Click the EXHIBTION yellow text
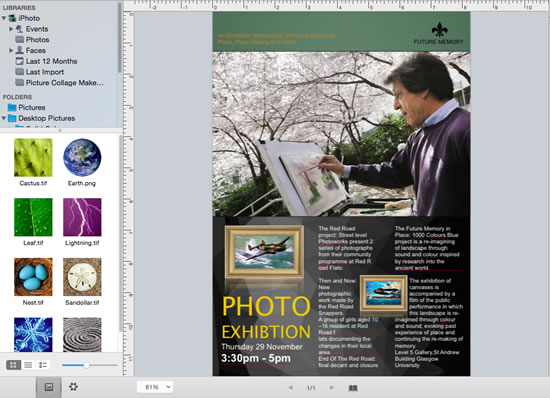This screenshot has width=550, height=398. [266, 332]
